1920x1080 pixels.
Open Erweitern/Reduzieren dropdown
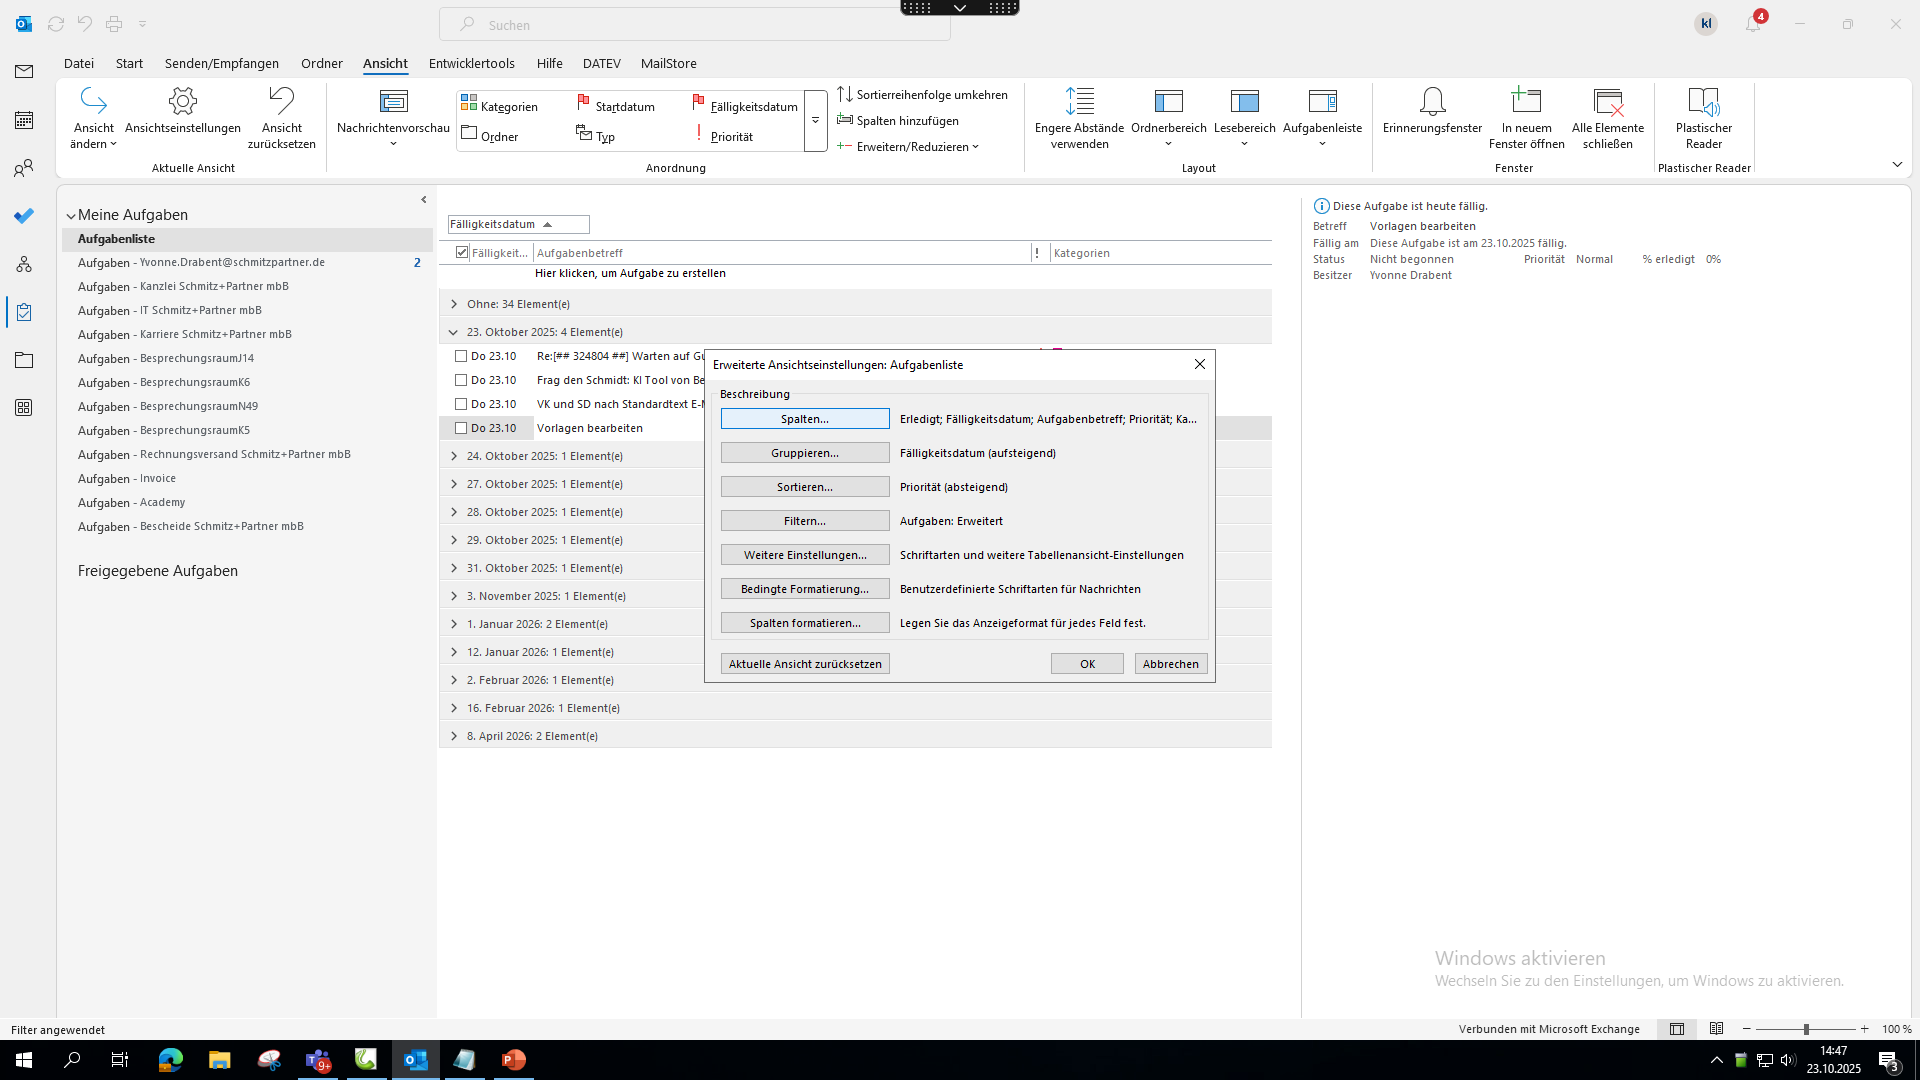(908, 146)
